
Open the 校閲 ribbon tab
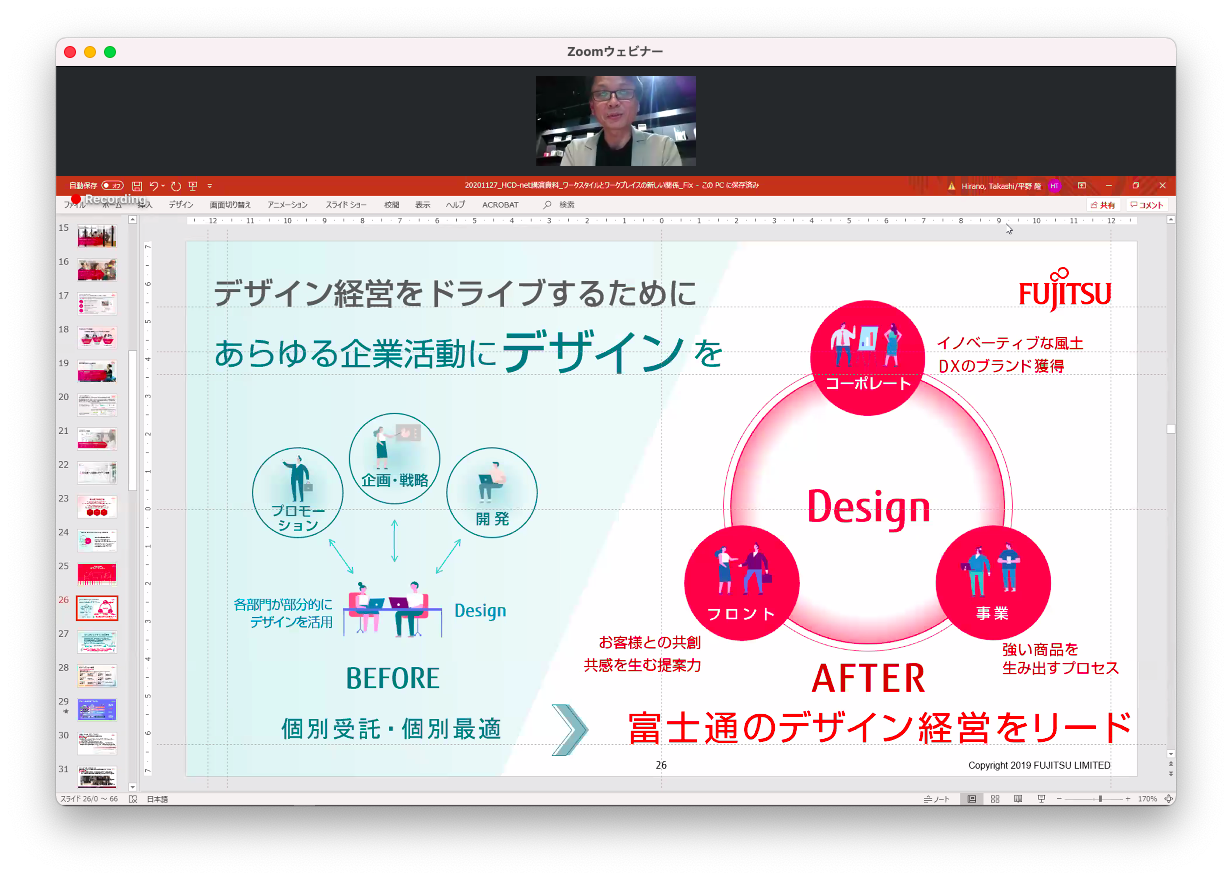[x=392, y=204]
